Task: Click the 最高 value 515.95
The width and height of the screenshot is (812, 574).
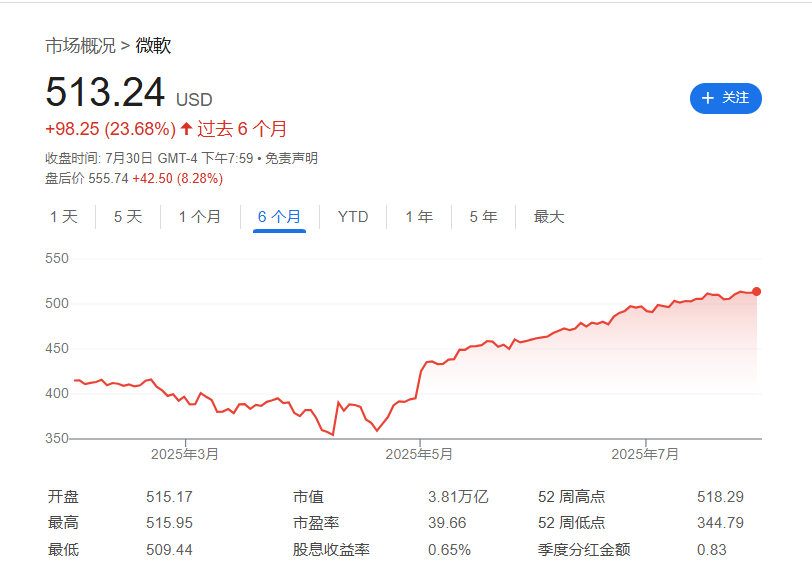Action: point(169,523)
